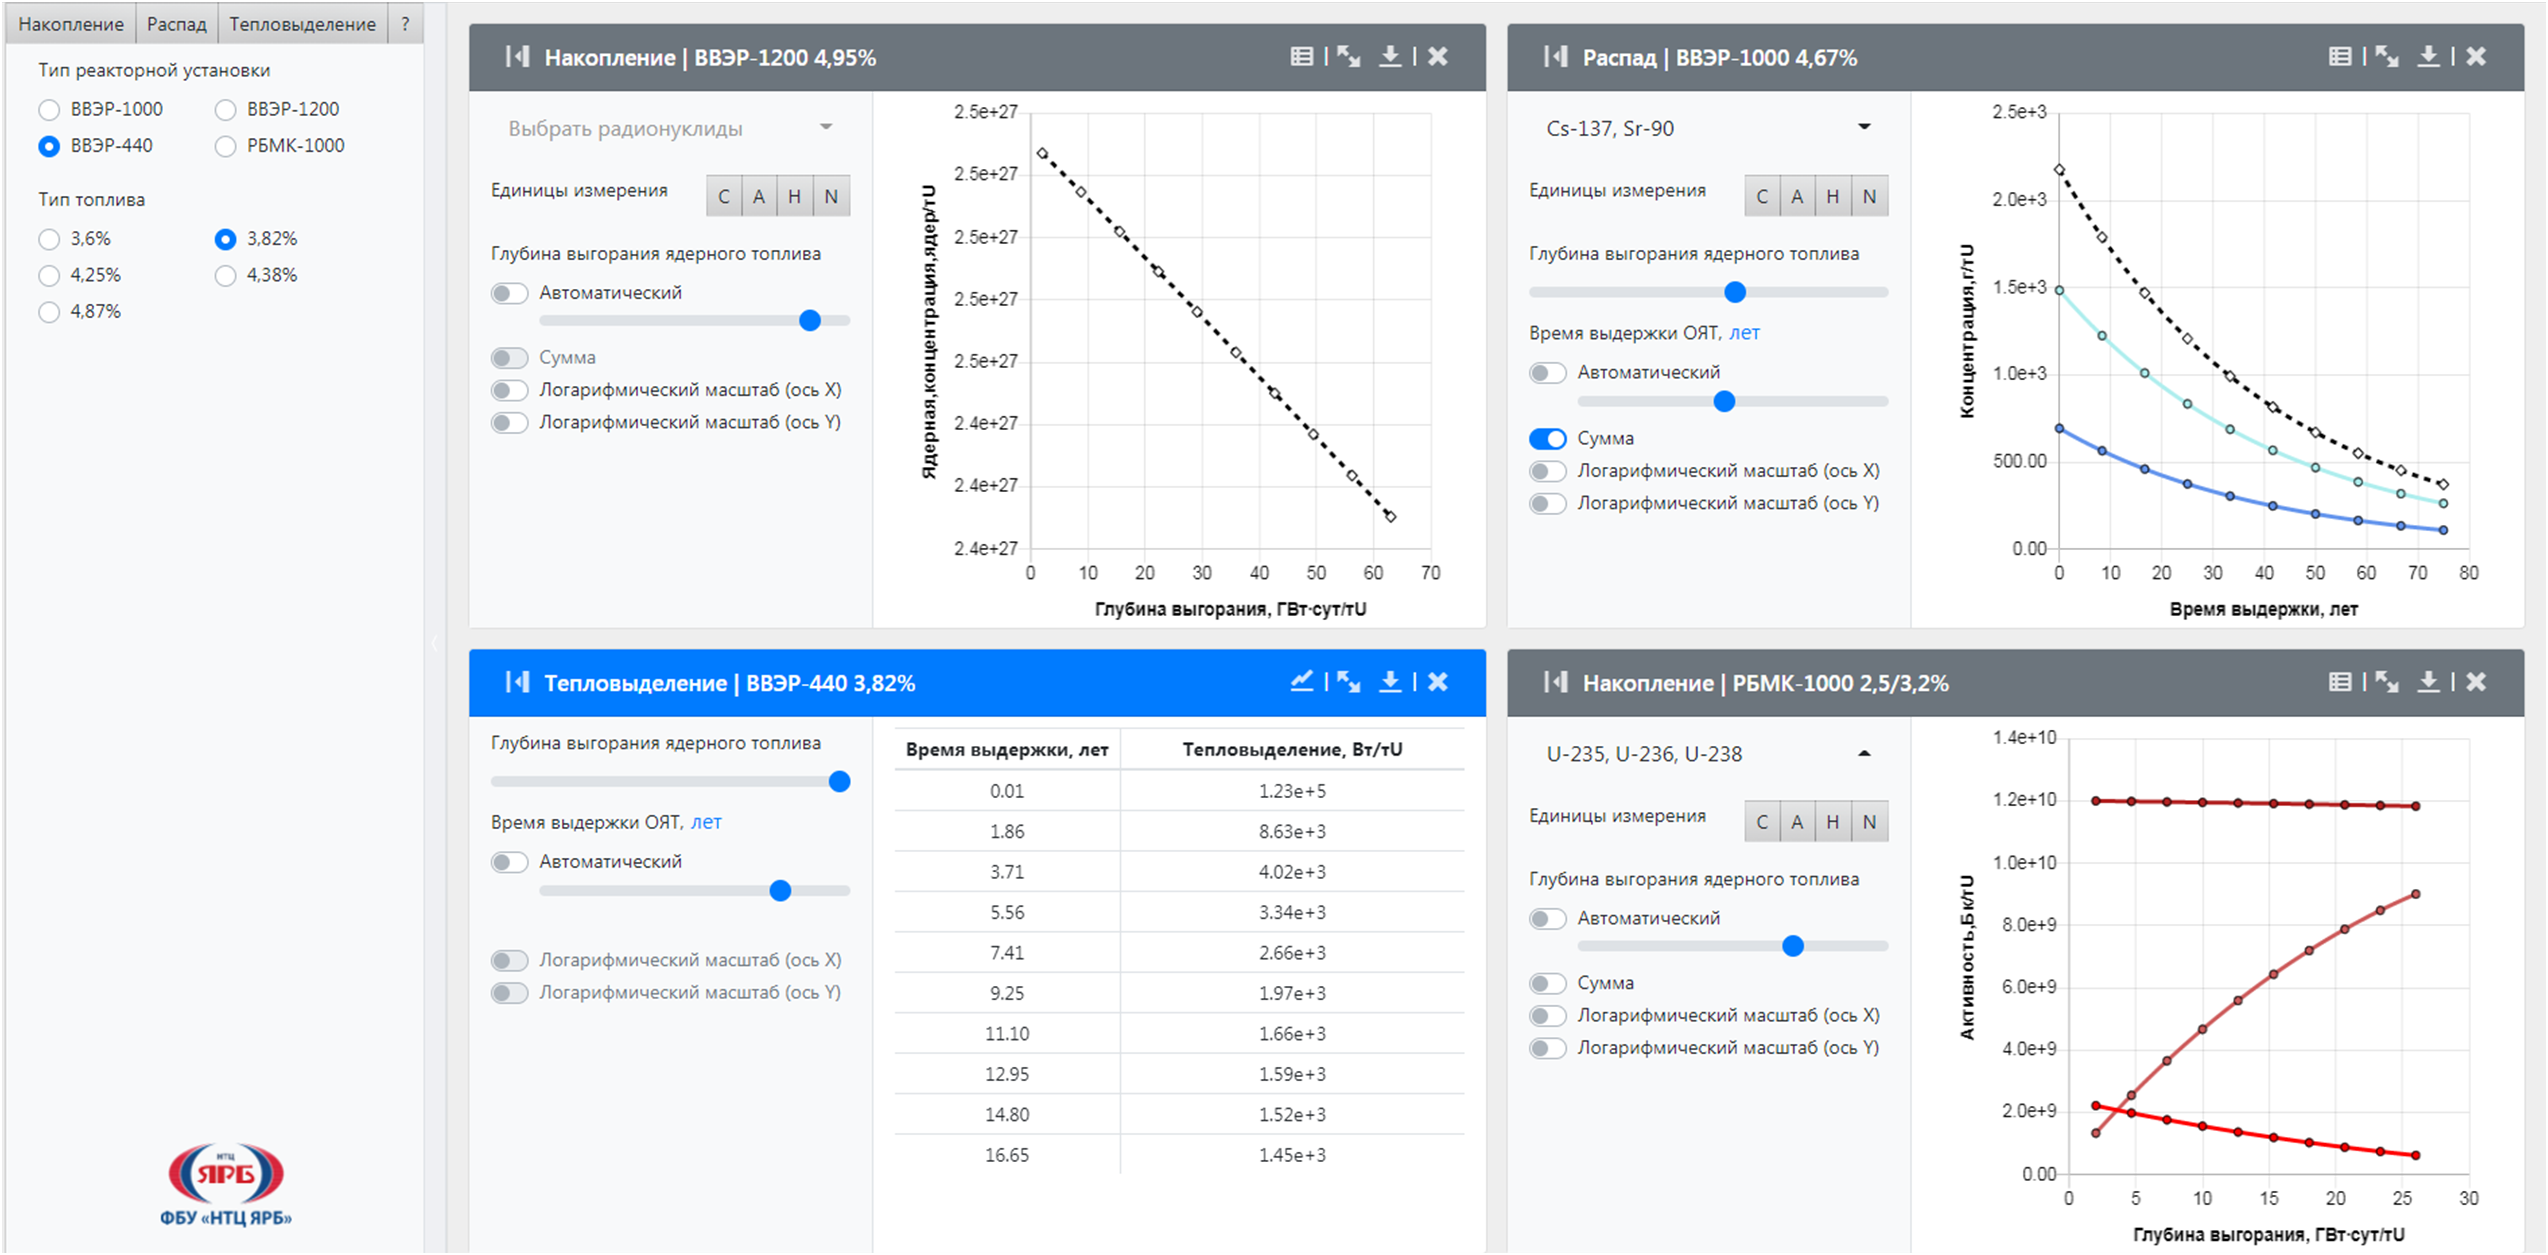This screenshot has height=1255, width=2548.
Task: Expand the Распад ВВЭР-1000 panel to fullscreen
Action: click(x=2387, y=57)
